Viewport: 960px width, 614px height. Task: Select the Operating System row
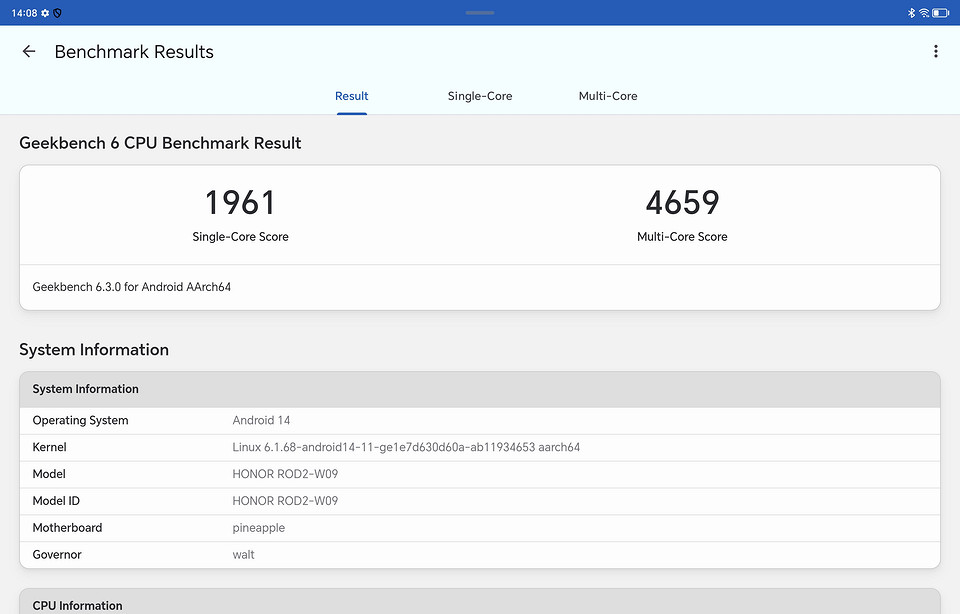click(480, 421)
